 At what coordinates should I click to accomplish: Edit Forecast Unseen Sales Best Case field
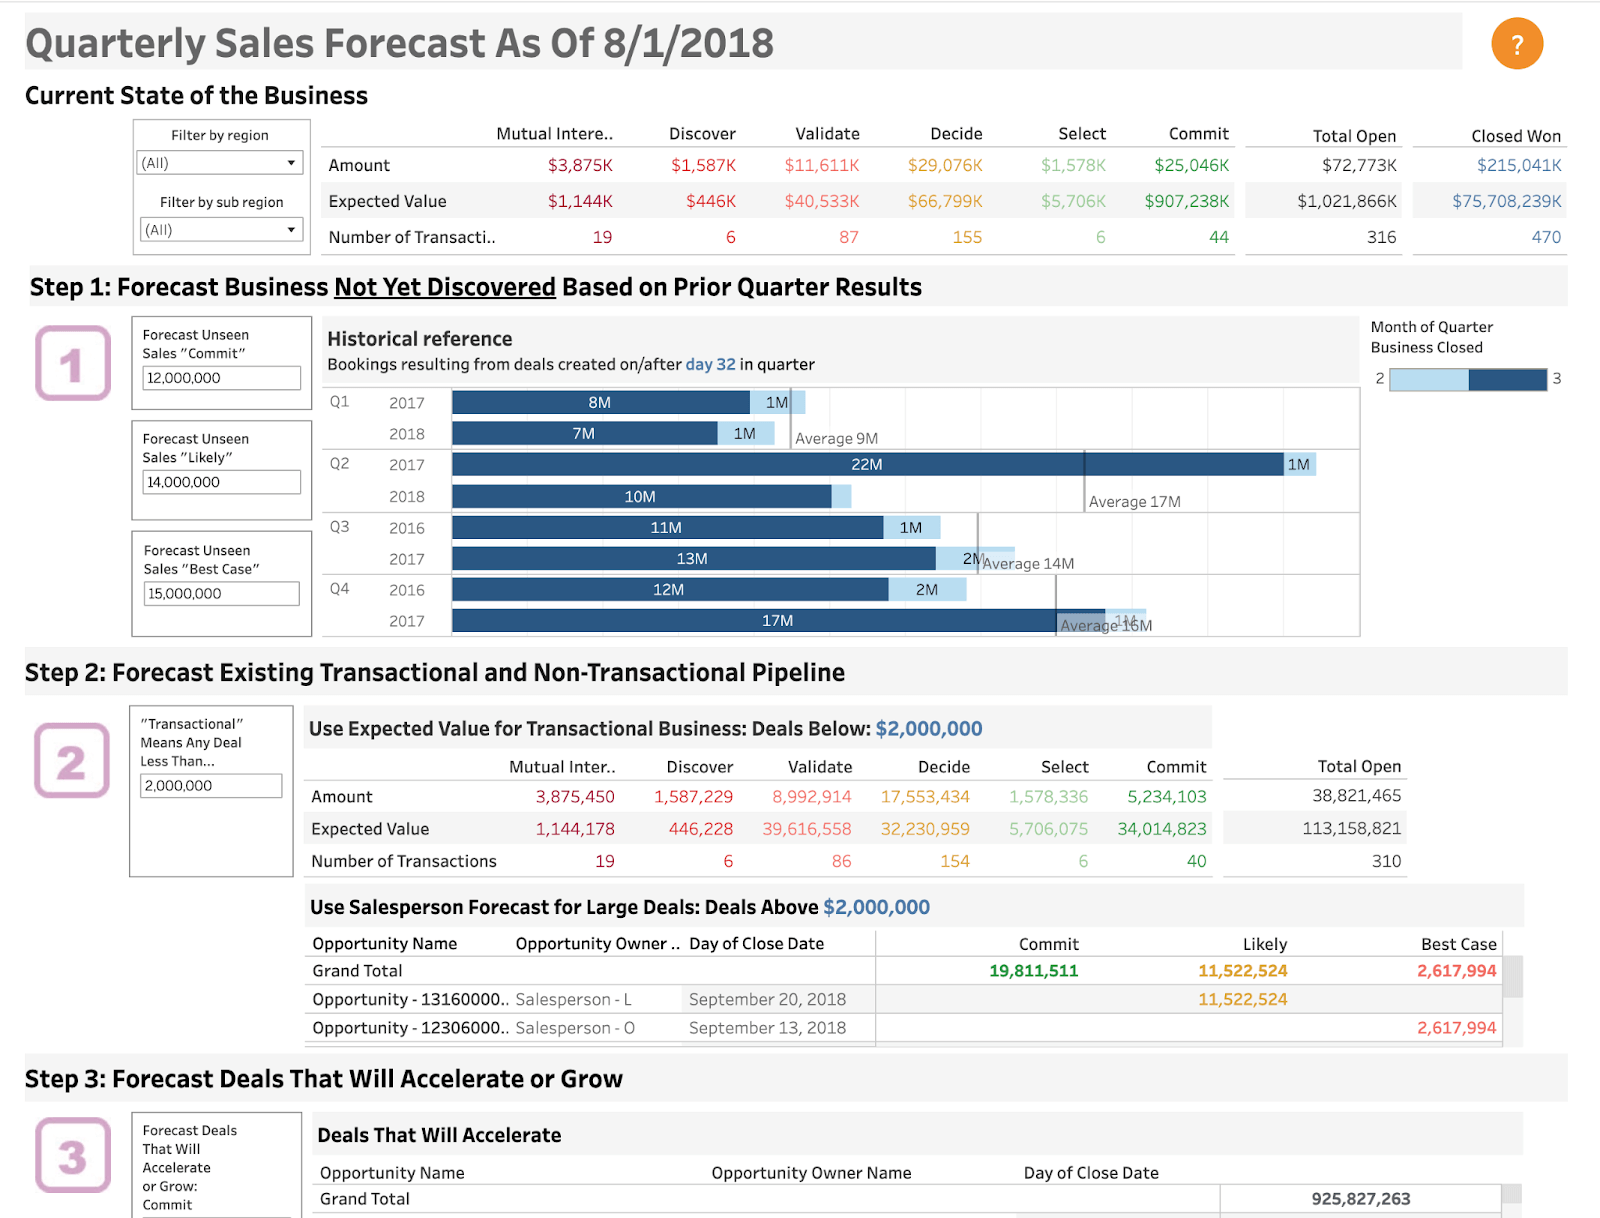pyautogui.click(x=221, y=593)
